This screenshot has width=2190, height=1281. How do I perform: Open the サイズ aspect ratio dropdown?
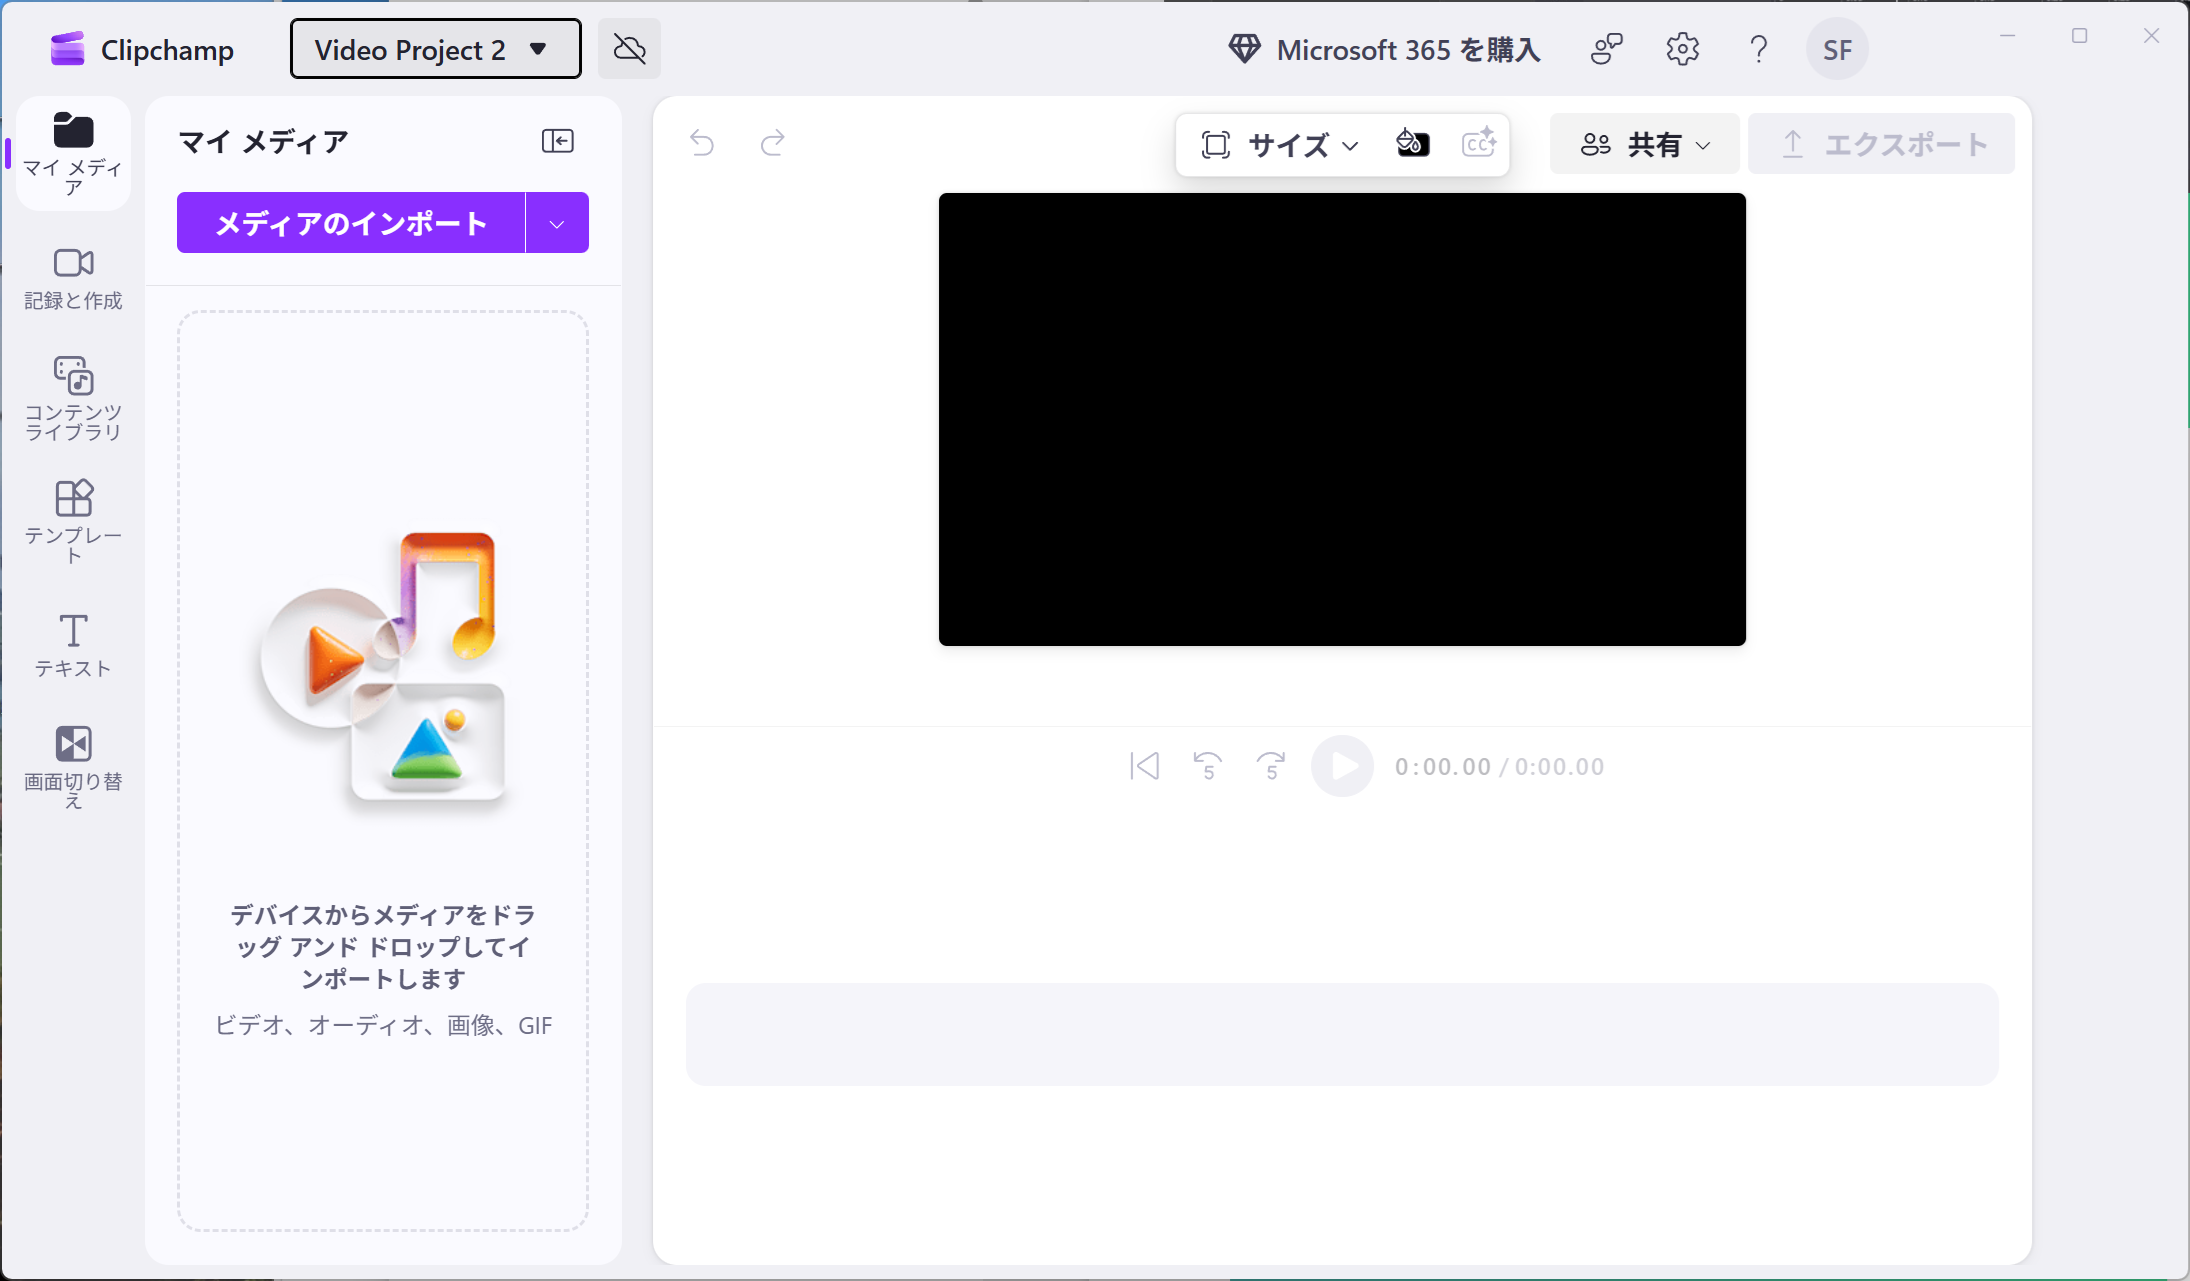(x=1281, y=145)
